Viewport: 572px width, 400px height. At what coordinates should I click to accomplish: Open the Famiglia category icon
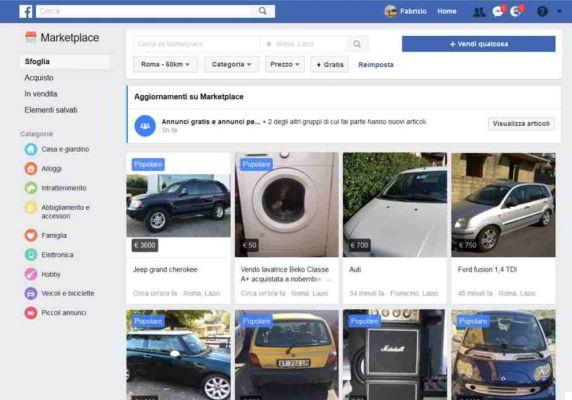pos(31,235)
